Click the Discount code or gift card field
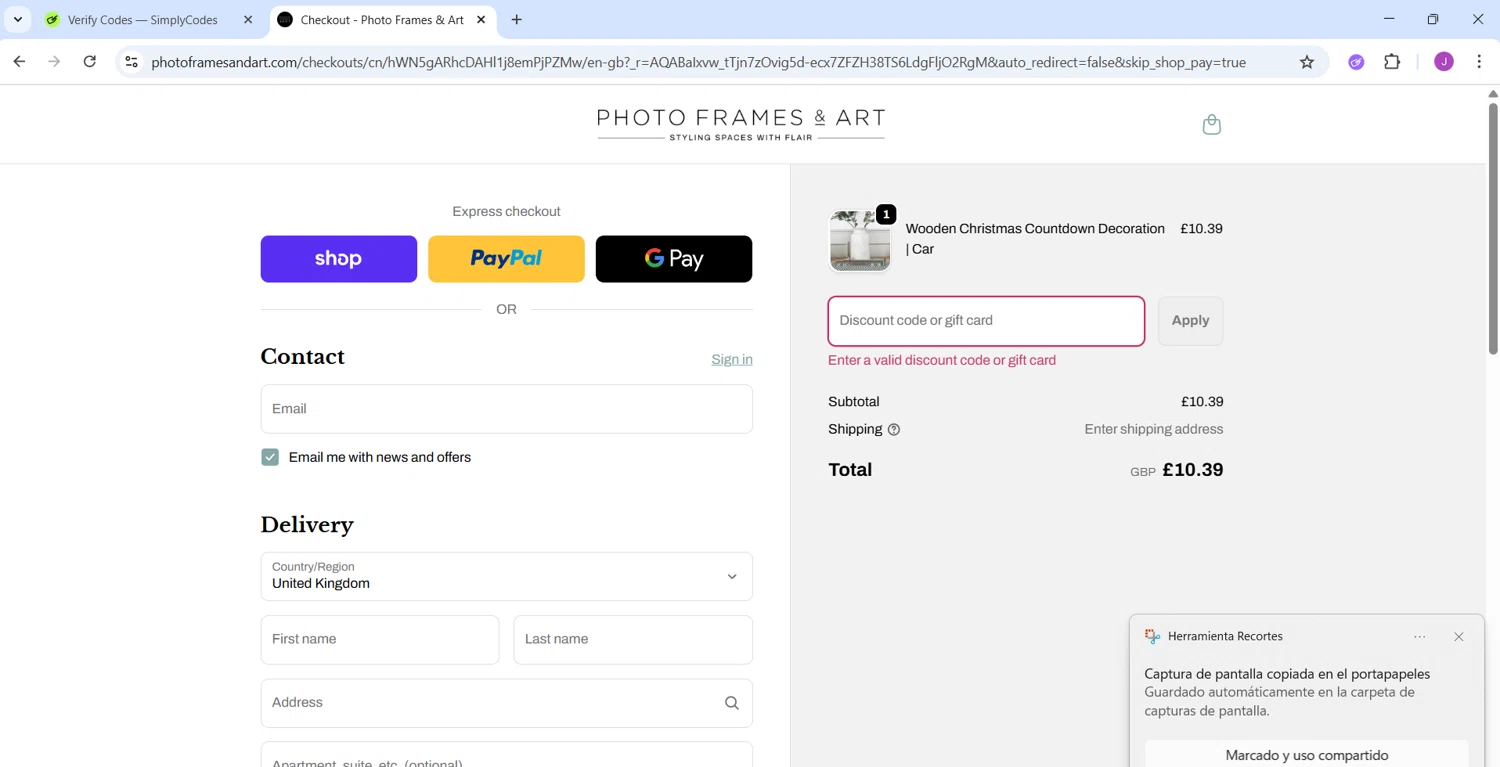 986,321
